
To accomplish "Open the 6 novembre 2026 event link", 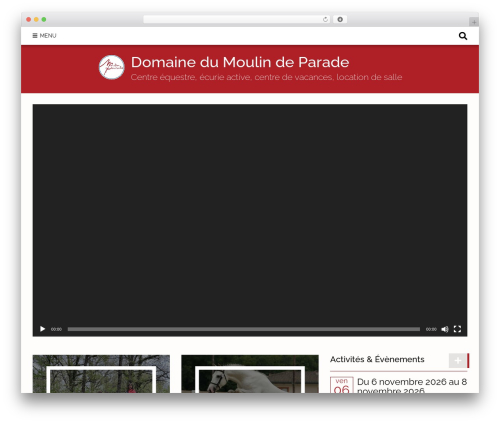I will tap(412, 385).
